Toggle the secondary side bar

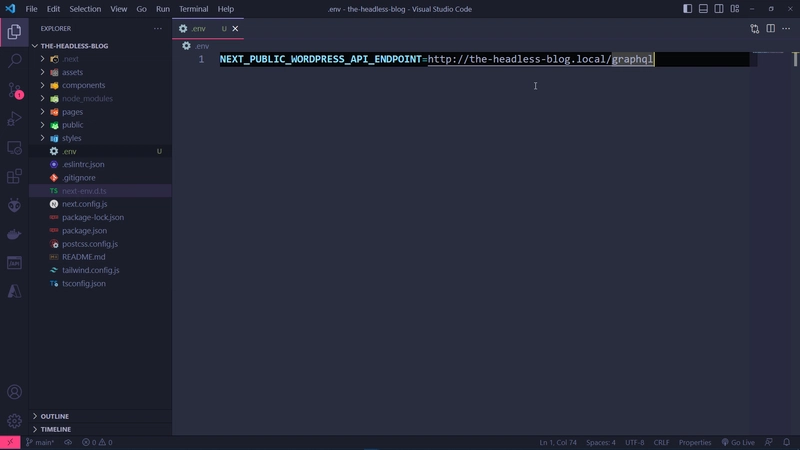point(719,9)
